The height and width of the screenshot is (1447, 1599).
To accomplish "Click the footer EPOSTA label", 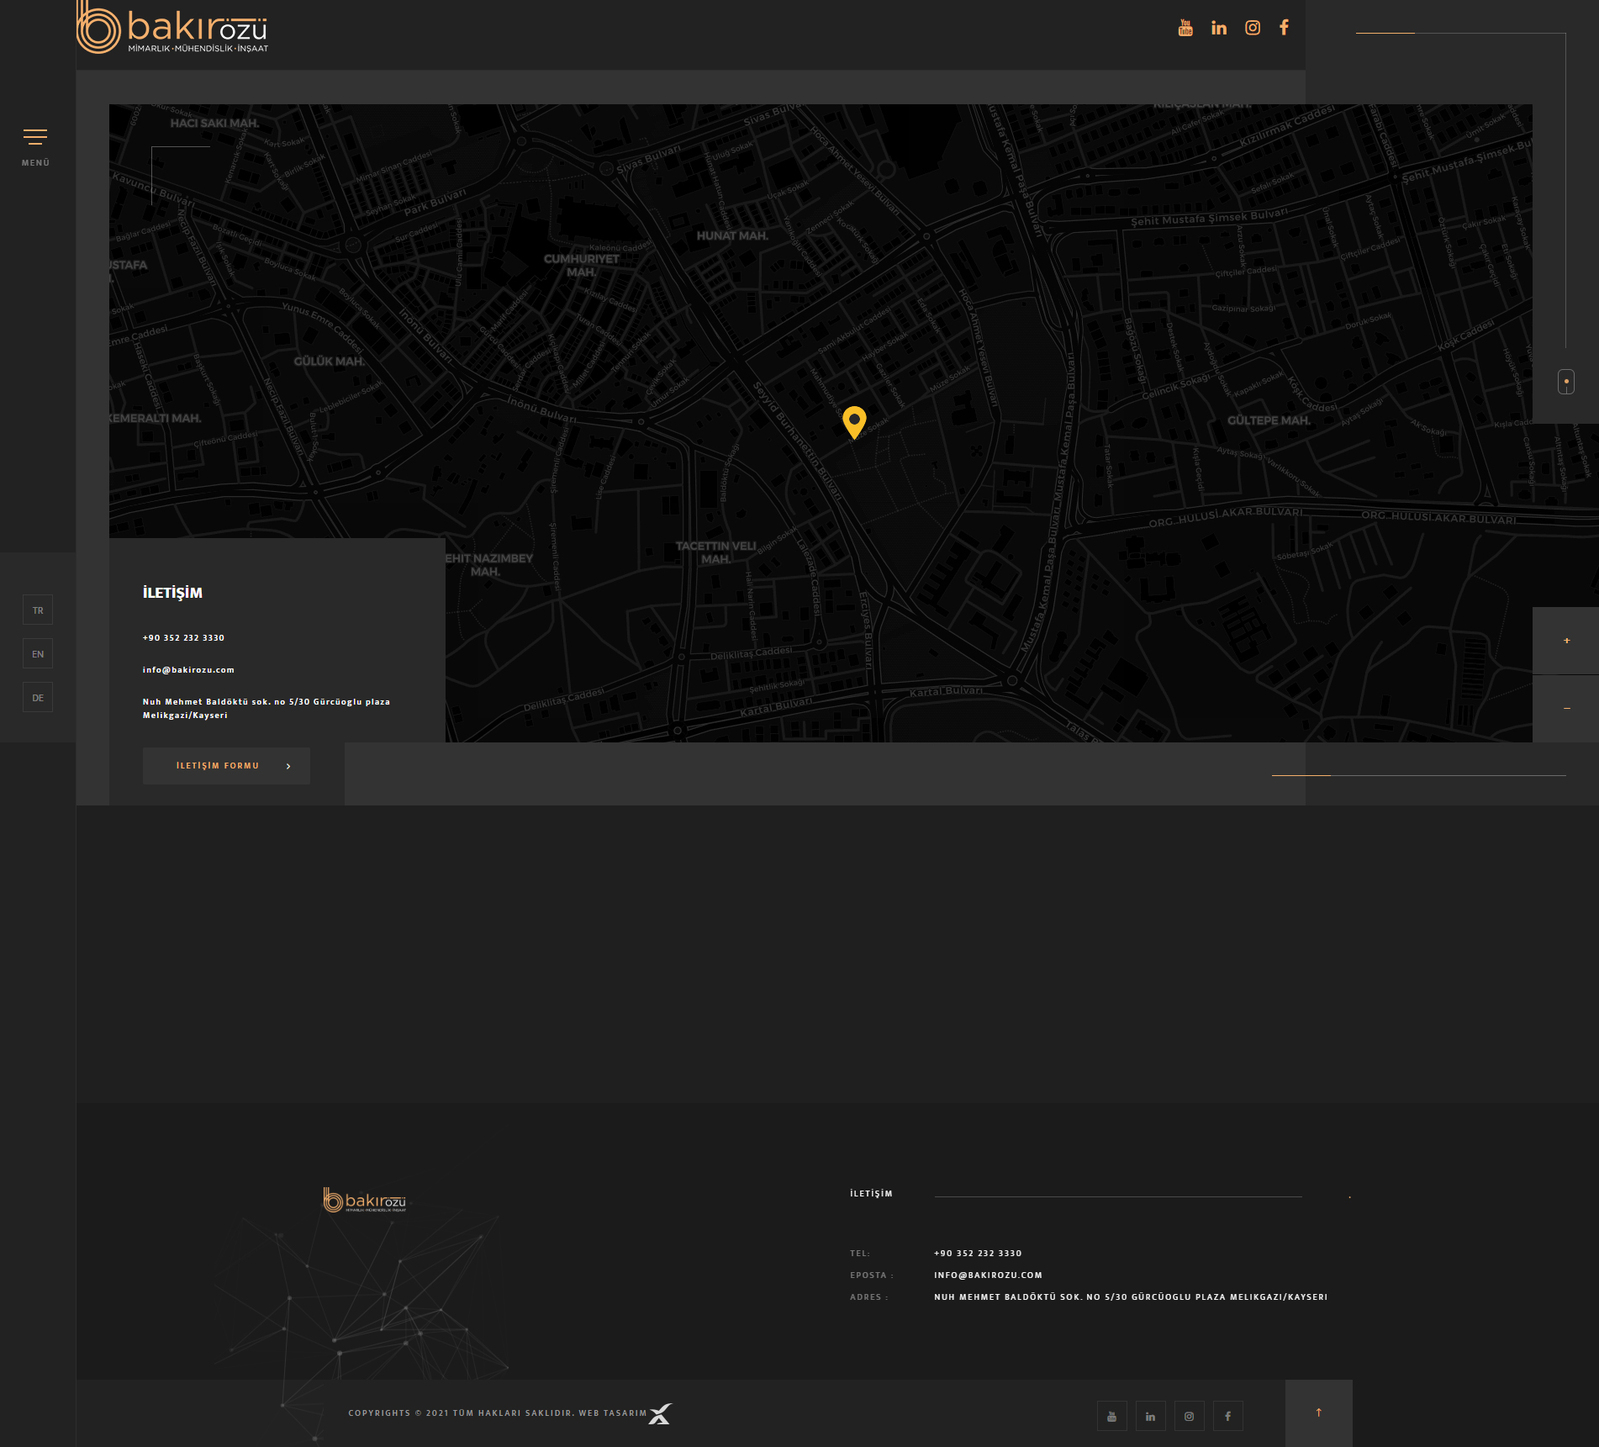I will click(x=871, y=1275).
